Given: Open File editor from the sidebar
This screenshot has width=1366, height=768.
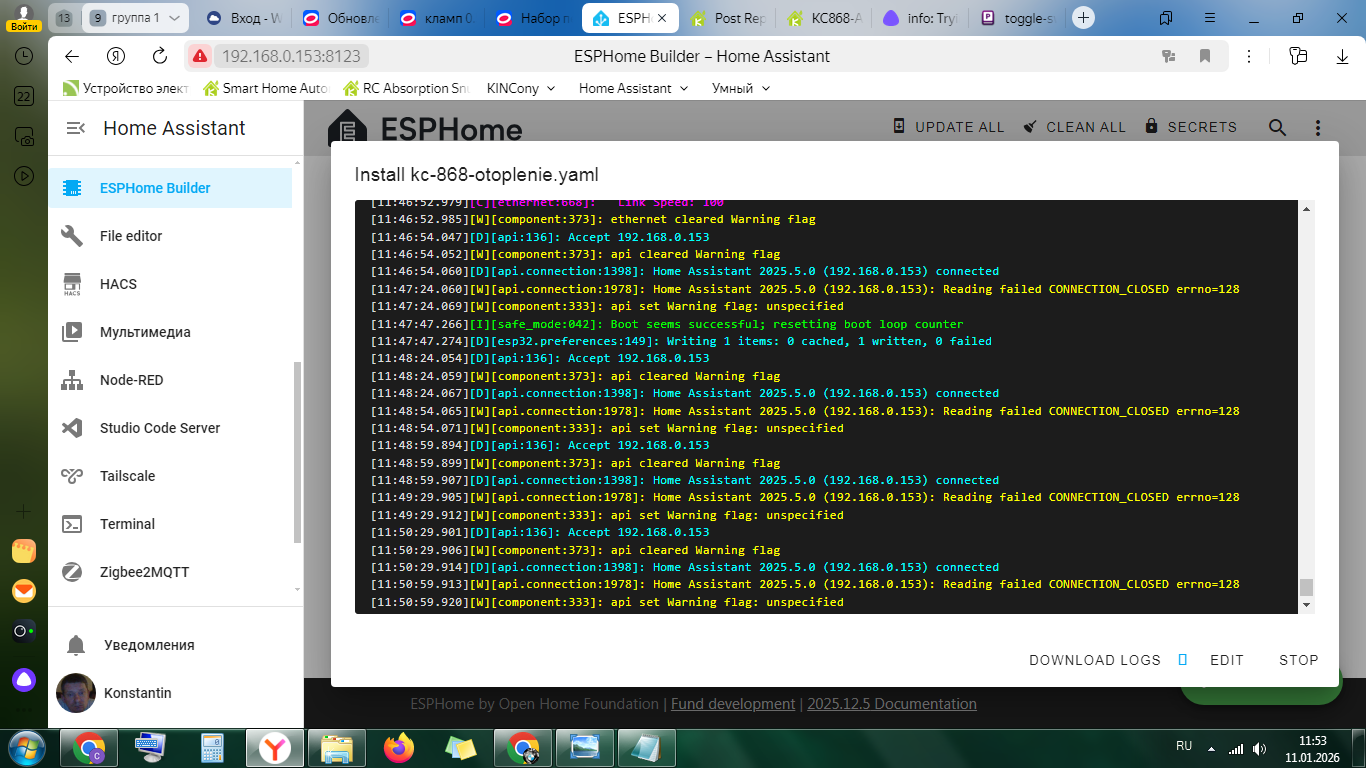Looking at the screenshot, I should (x=130, y=236).
